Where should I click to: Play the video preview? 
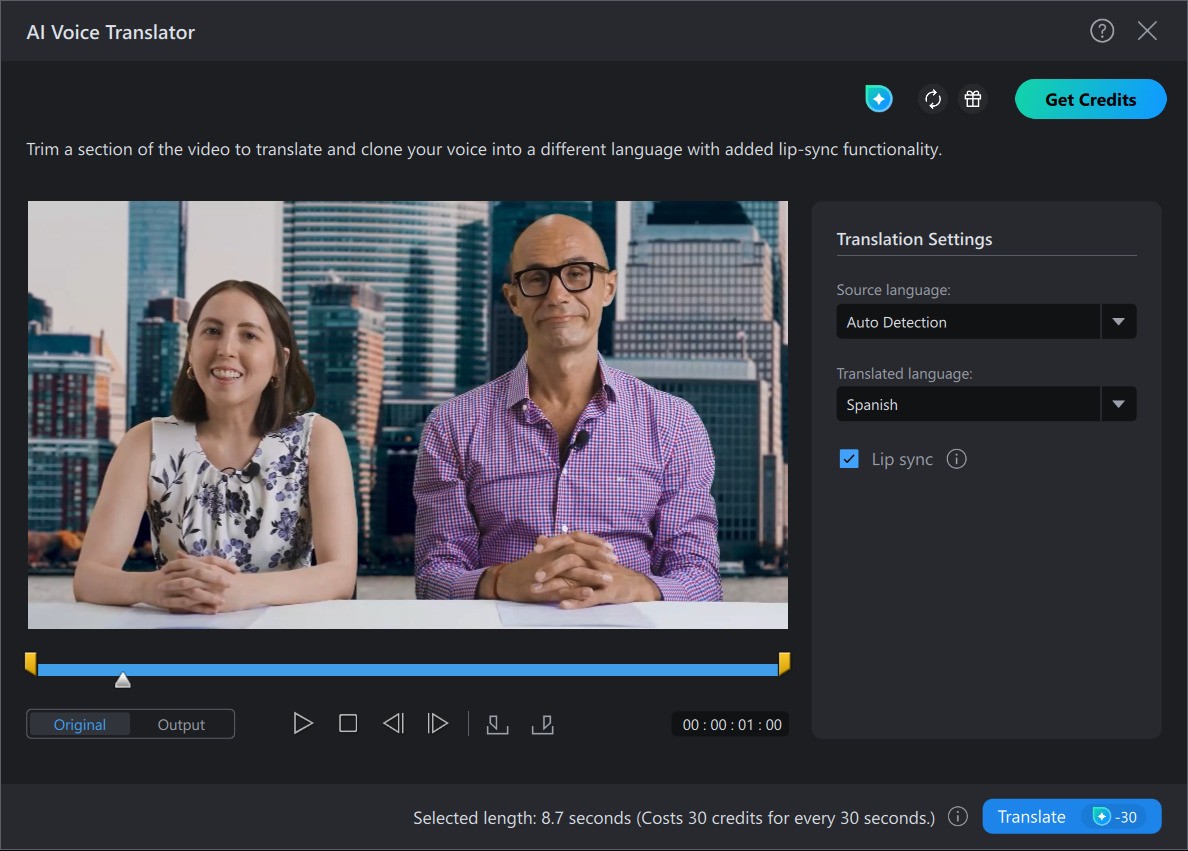coord(303,723)
